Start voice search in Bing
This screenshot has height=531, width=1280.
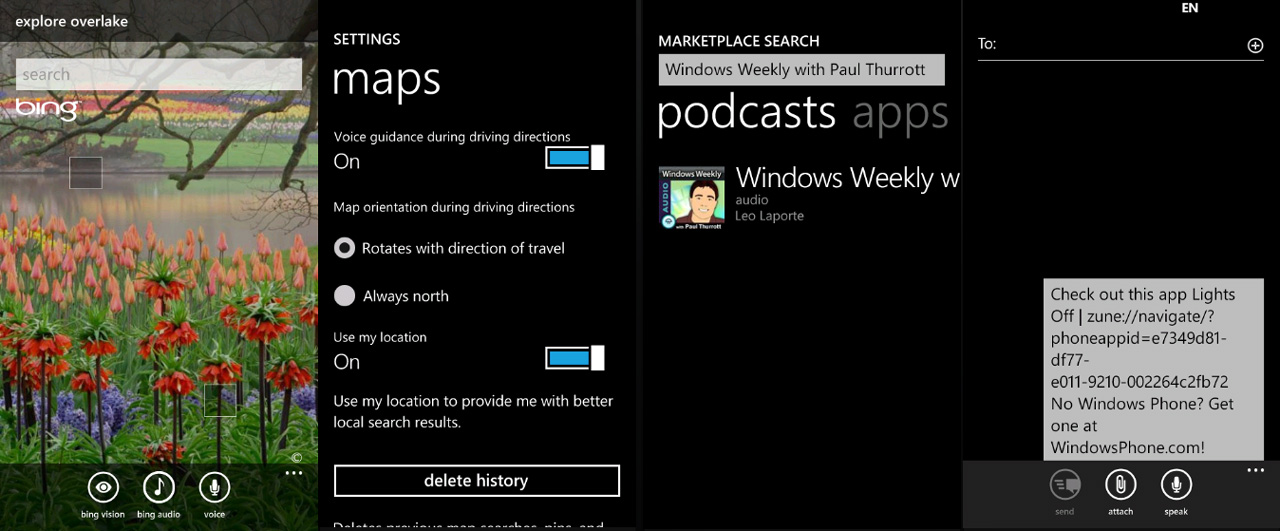tap(213, 488)
